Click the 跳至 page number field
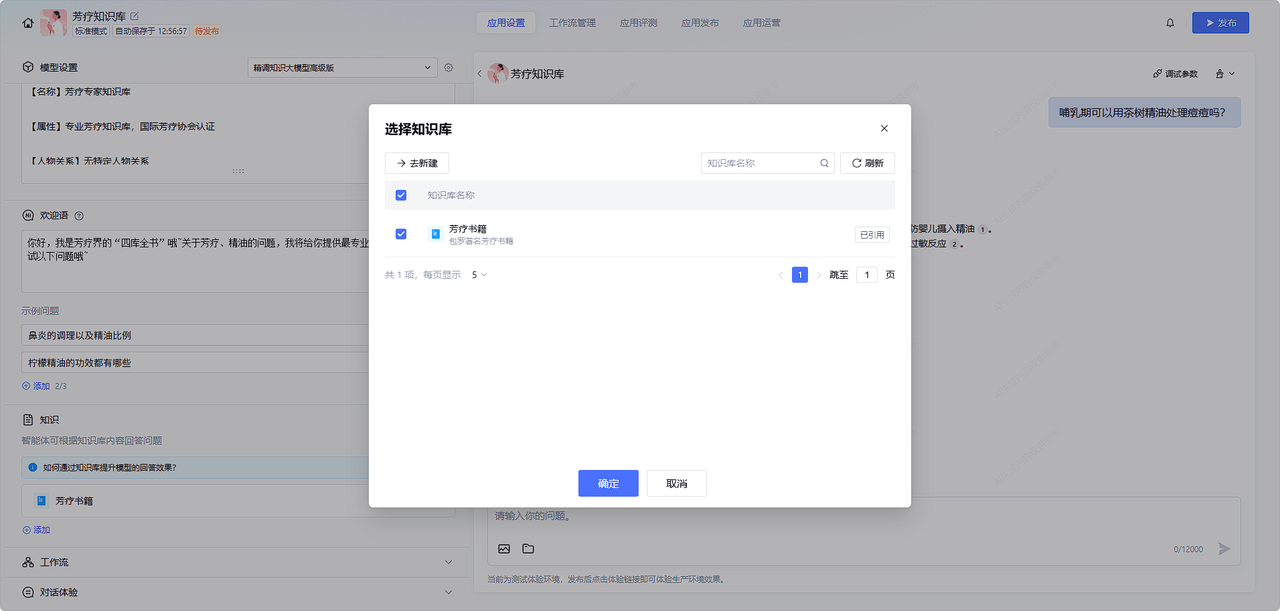The image size is (1280, 611). [866, 275]
